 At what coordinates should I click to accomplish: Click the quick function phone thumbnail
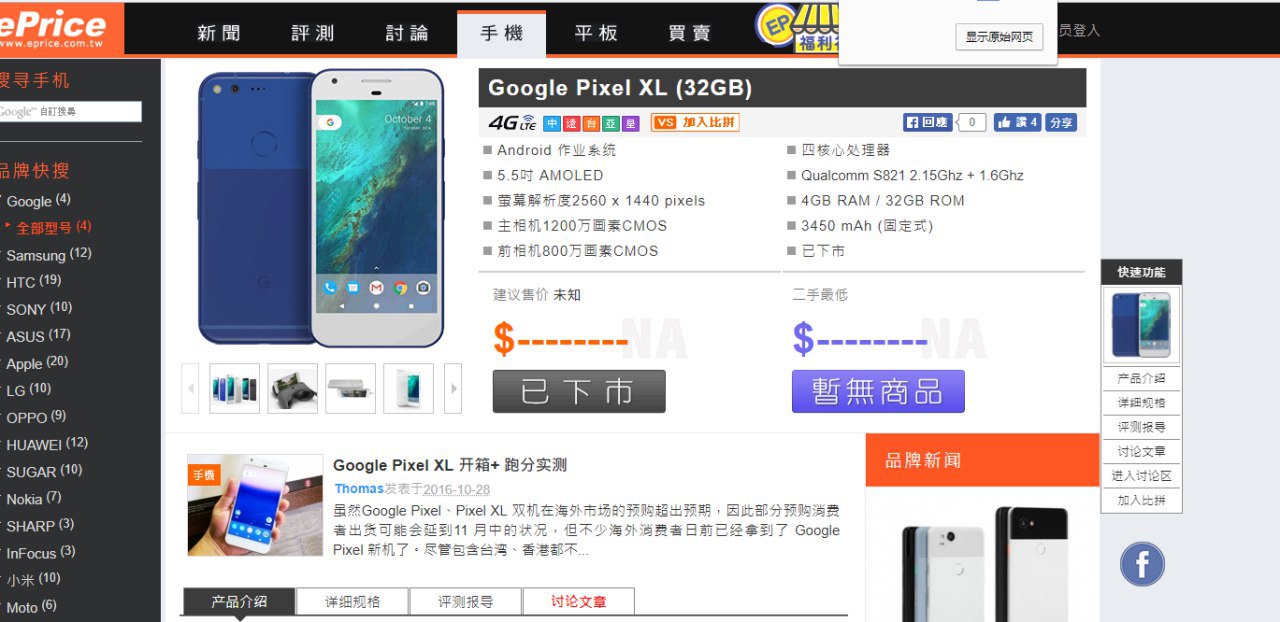1141,326
